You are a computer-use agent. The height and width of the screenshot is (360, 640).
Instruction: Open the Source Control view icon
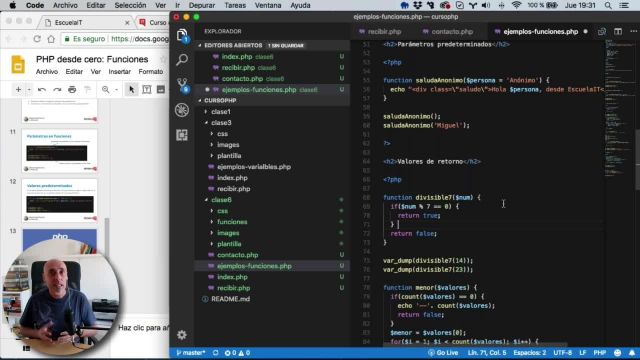point(182,85)
